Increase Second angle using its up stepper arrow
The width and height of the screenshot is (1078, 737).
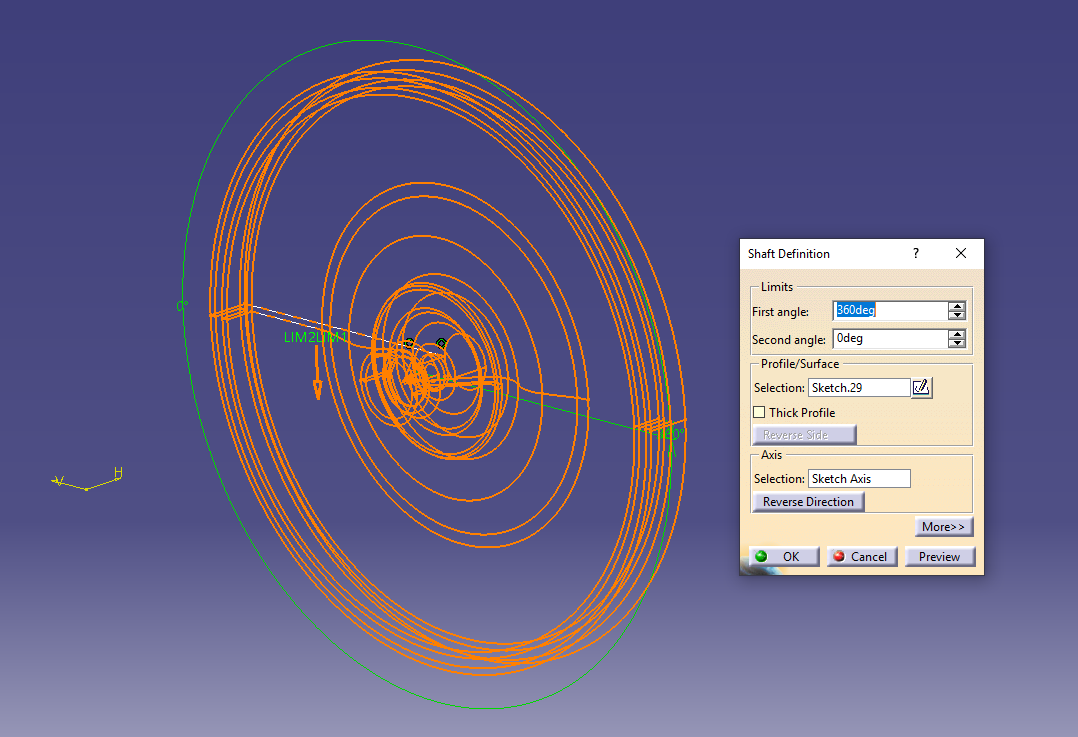(x=956, y=333)
